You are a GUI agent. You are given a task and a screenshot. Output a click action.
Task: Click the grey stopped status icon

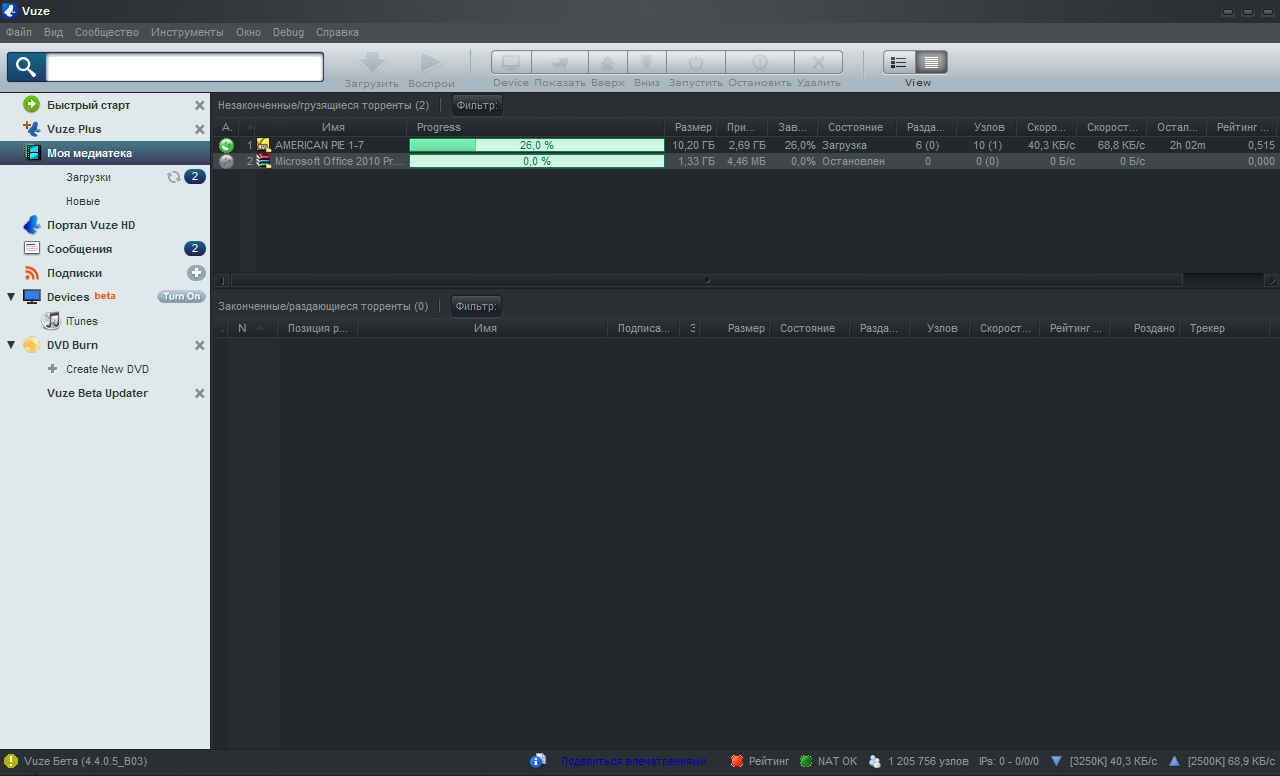(227, 161)
